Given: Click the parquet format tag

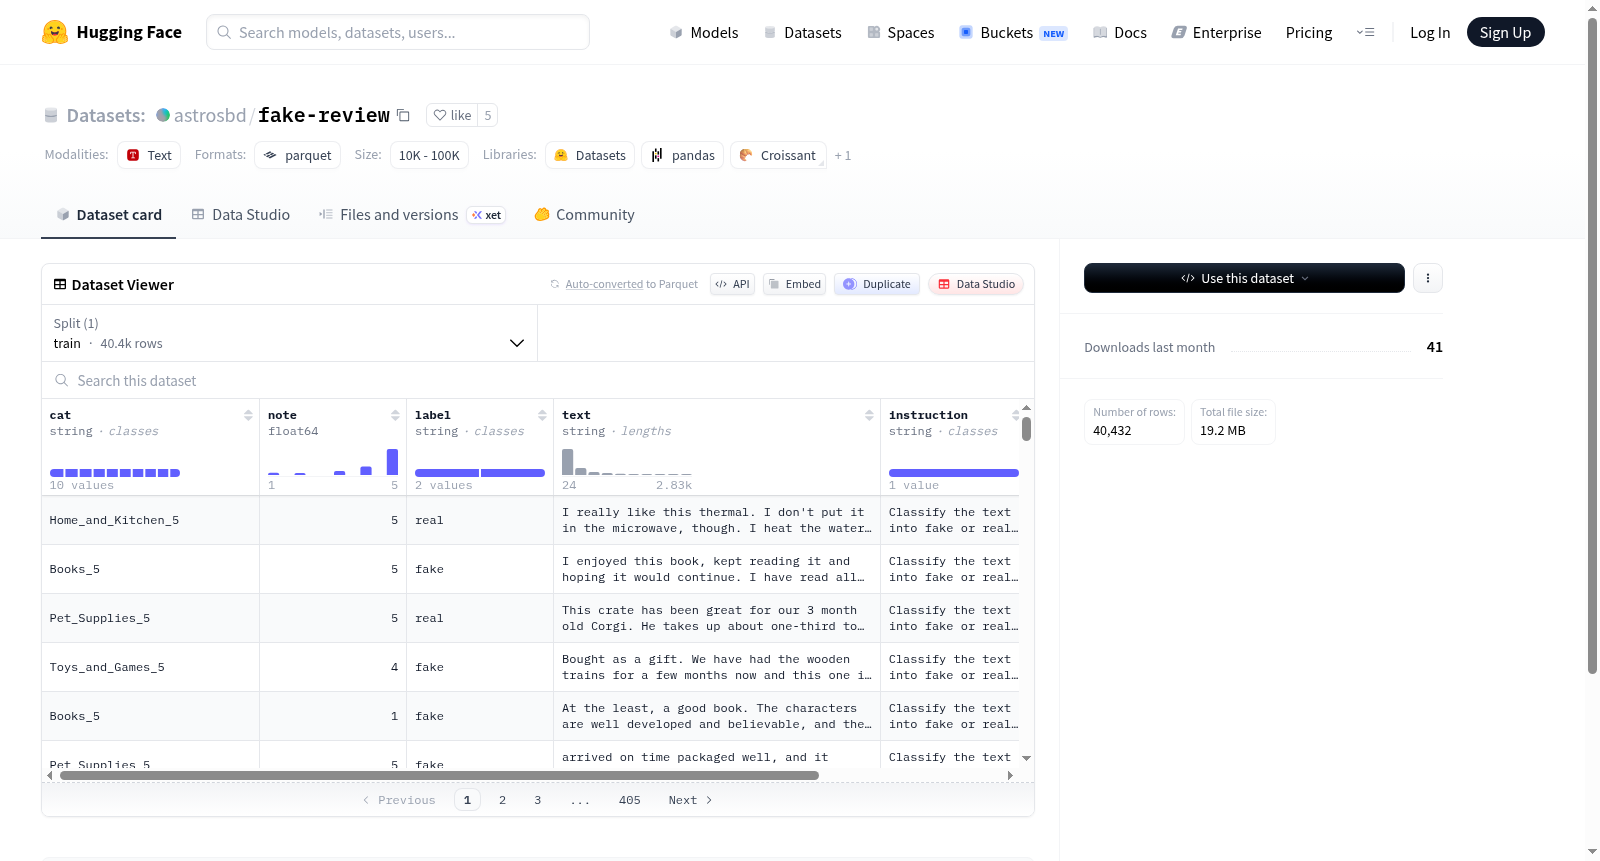Looking at the screenshot, I should pyautogui.click(x=297, y=155).
